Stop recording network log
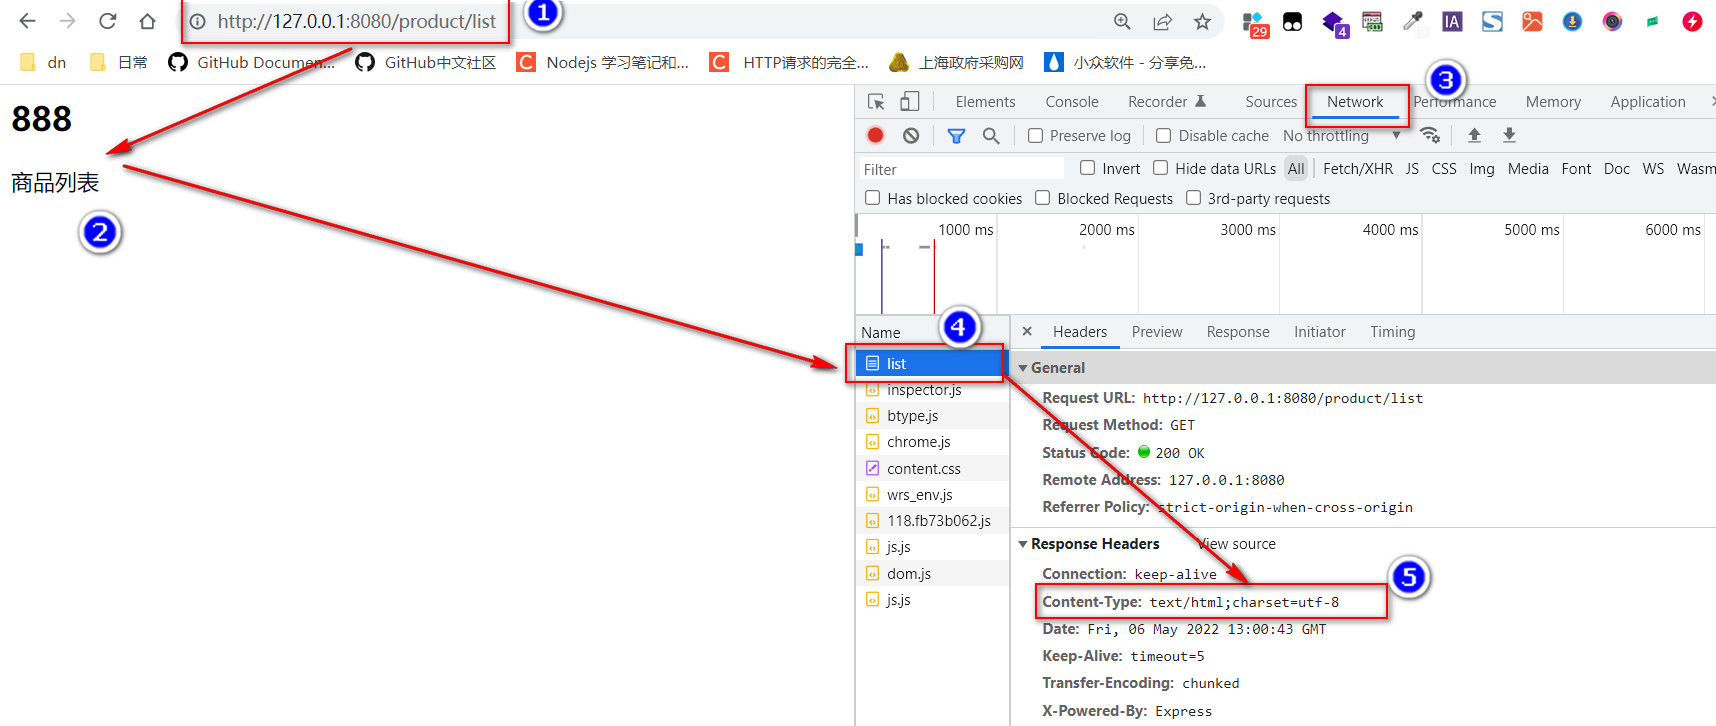 pos(875,135)
